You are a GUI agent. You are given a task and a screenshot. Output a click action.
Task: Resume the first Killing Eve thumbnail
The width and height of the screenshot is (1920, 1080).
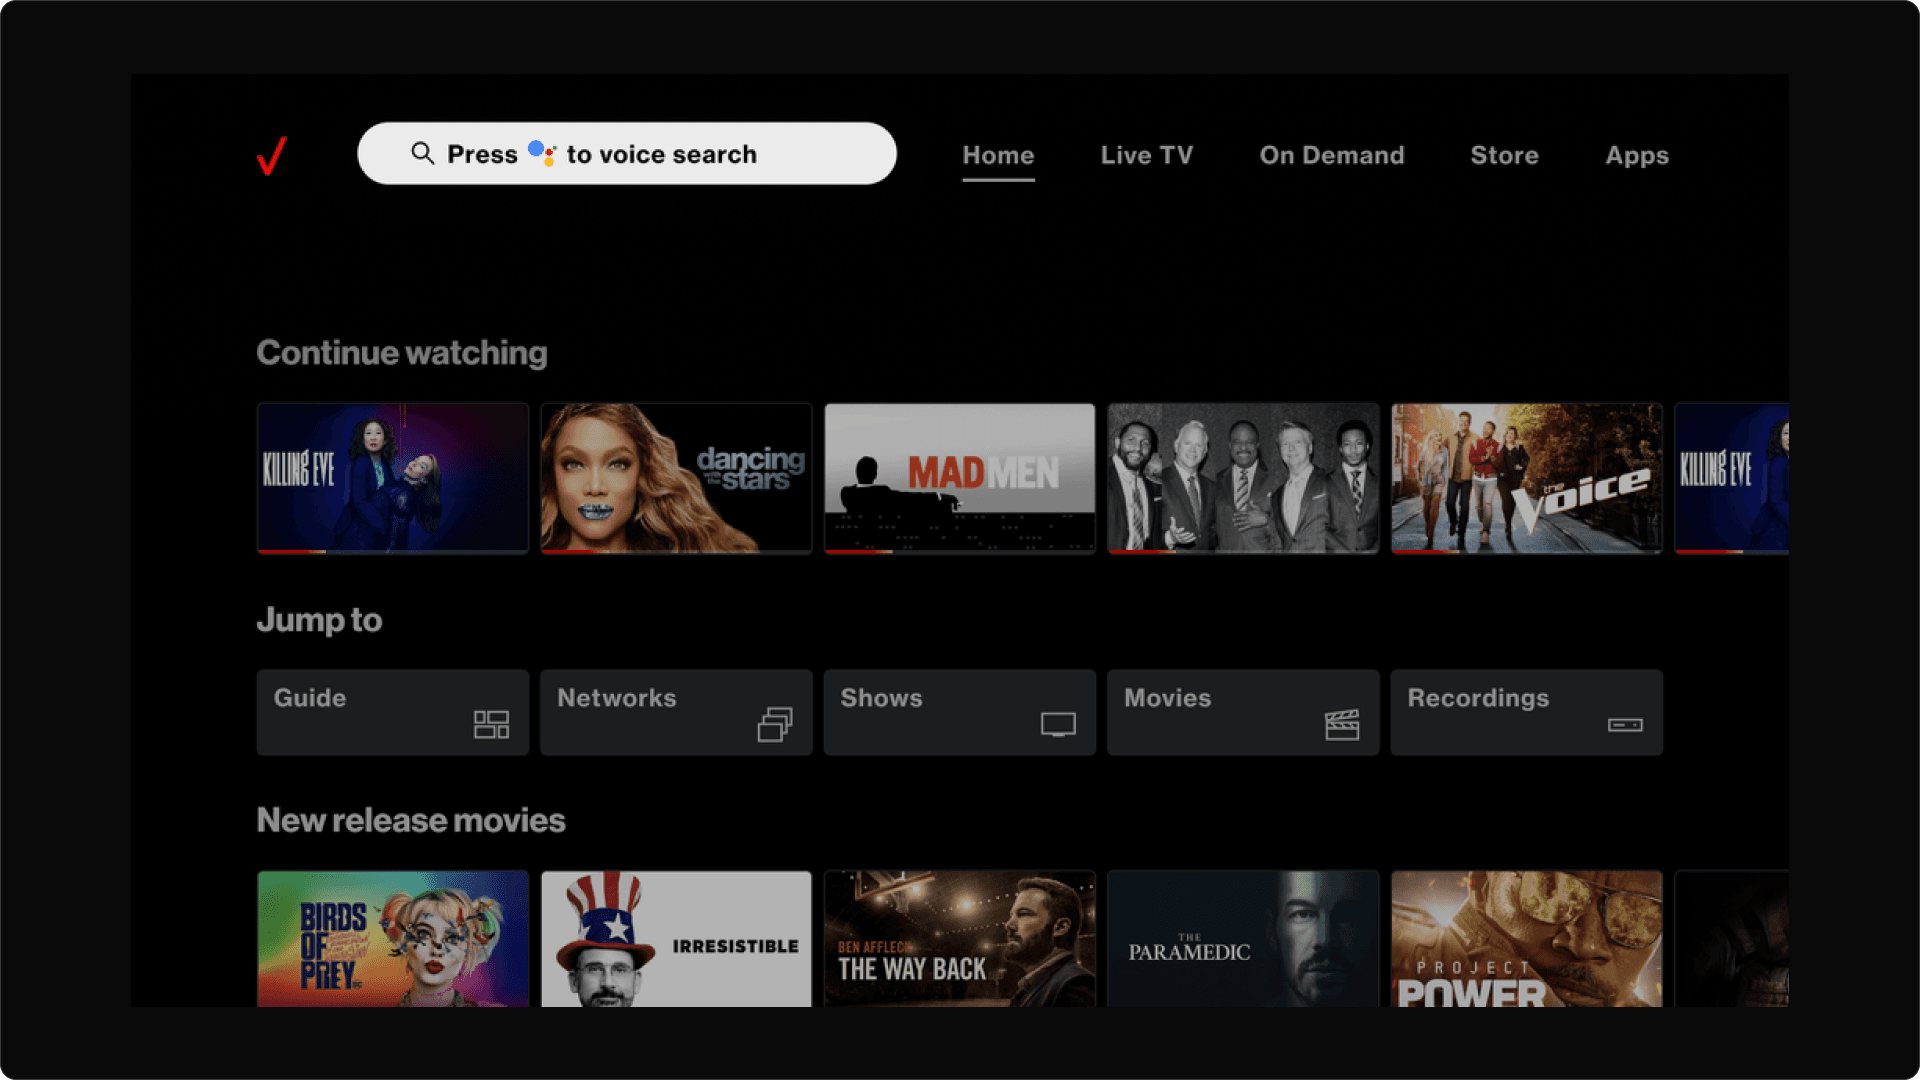393,478
